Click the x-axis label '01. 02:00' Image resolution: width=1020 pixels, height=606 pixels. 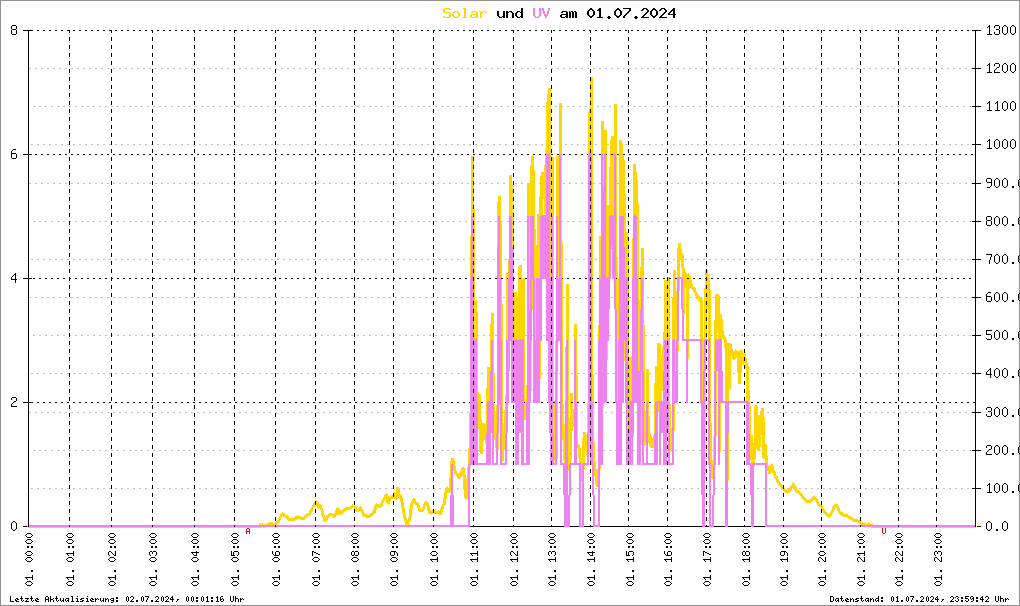coord(112,559)
